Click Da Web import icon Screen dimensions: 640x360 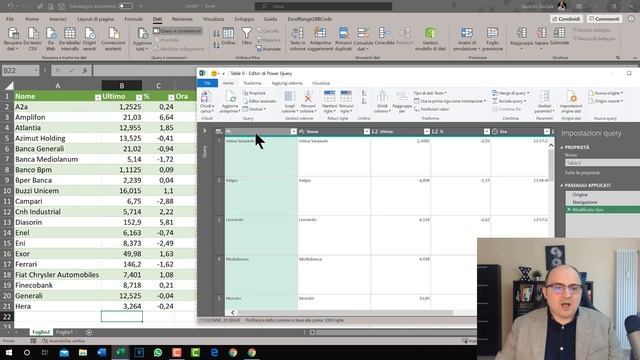[51, 39]
